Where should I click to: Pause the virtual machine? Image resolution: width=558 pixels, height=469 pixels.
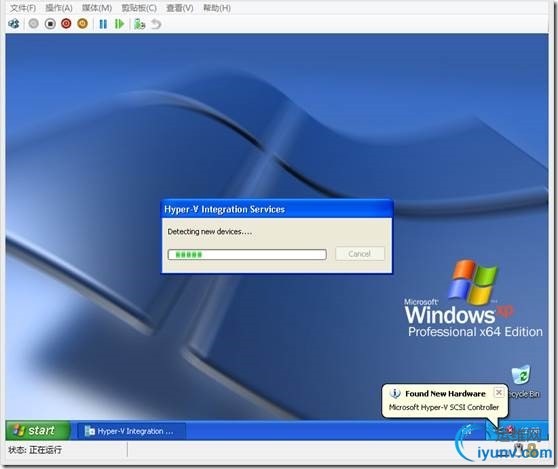point(103,24)
